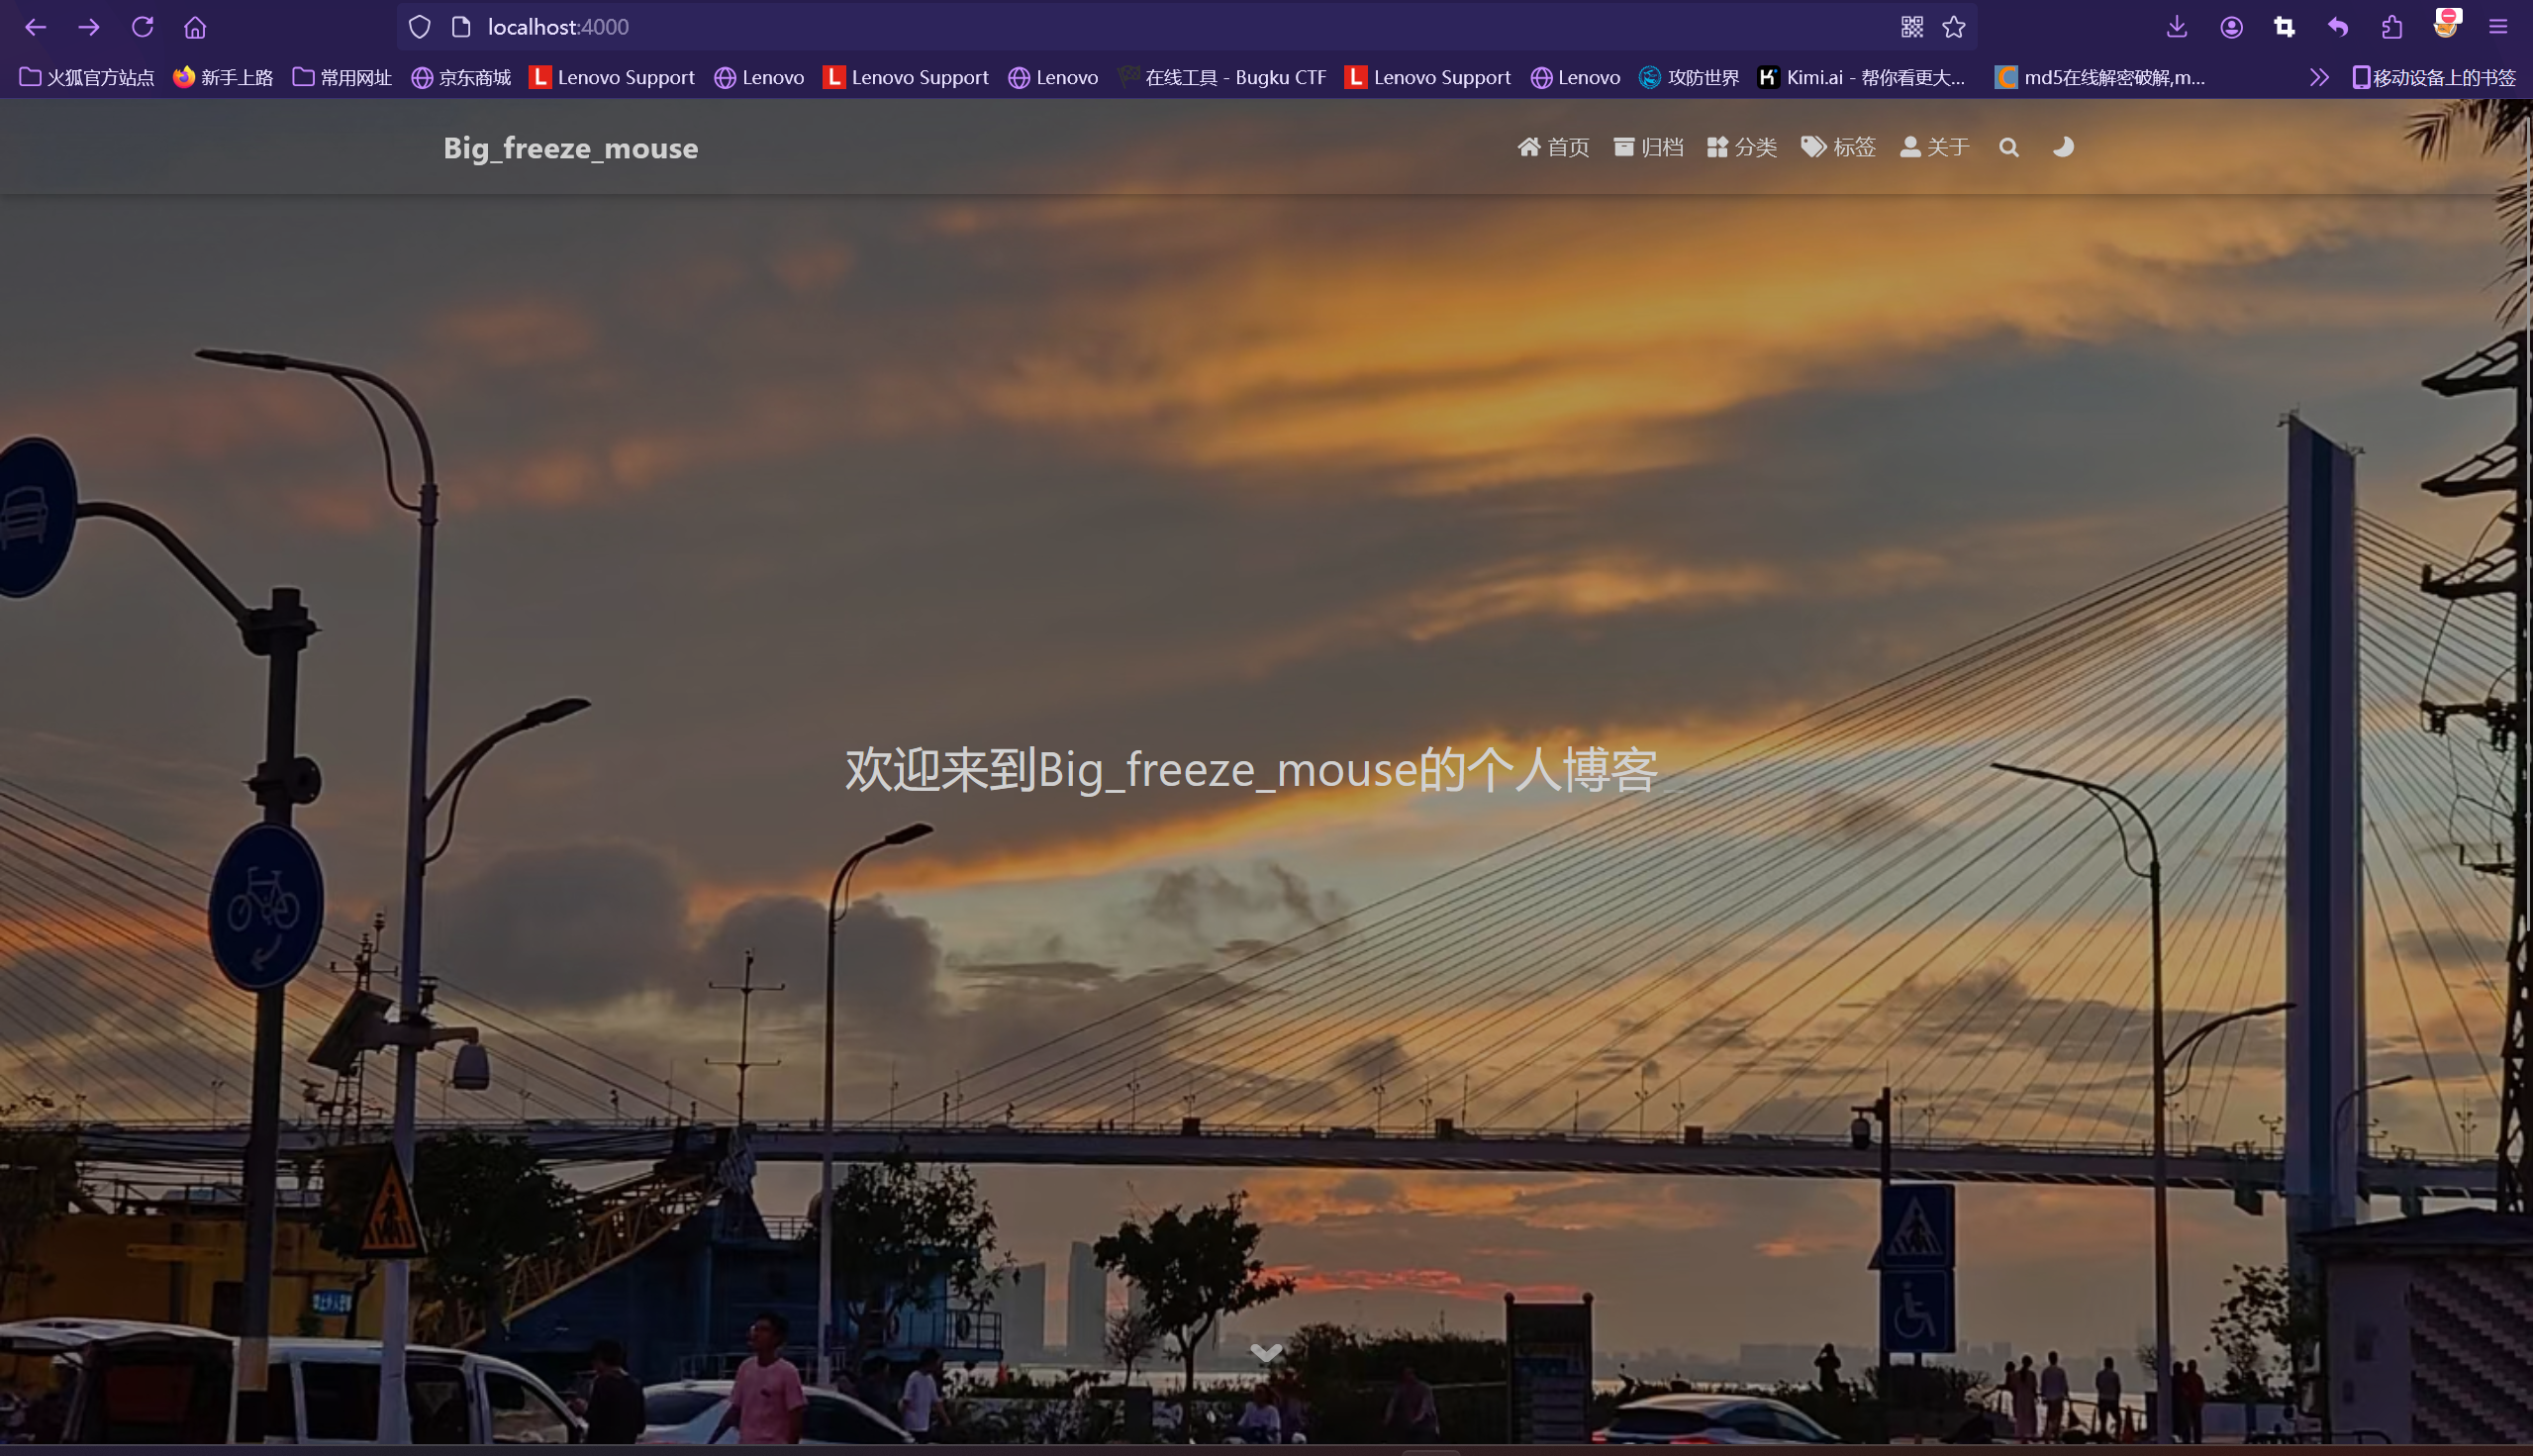Click the screenshot crop tool icon
The height and width of the screenshot is (1456, 2533).
click(2284, 27)
